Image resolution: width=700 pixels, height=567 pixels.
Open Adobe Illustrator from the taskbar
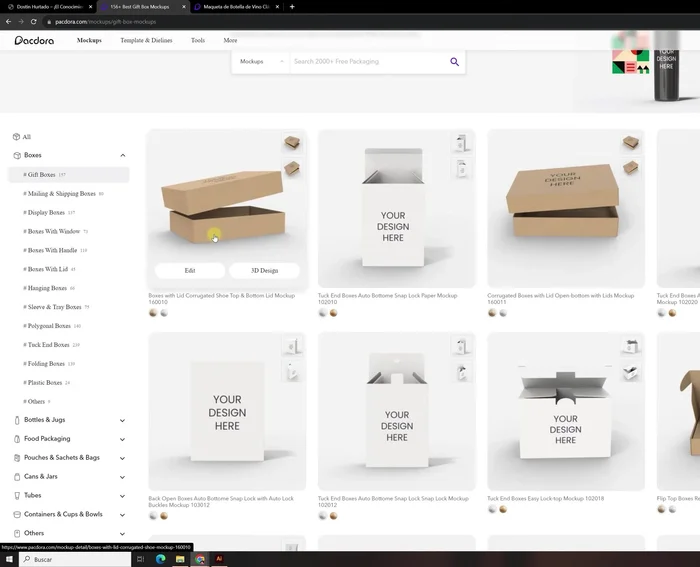(x=219, y=559)
